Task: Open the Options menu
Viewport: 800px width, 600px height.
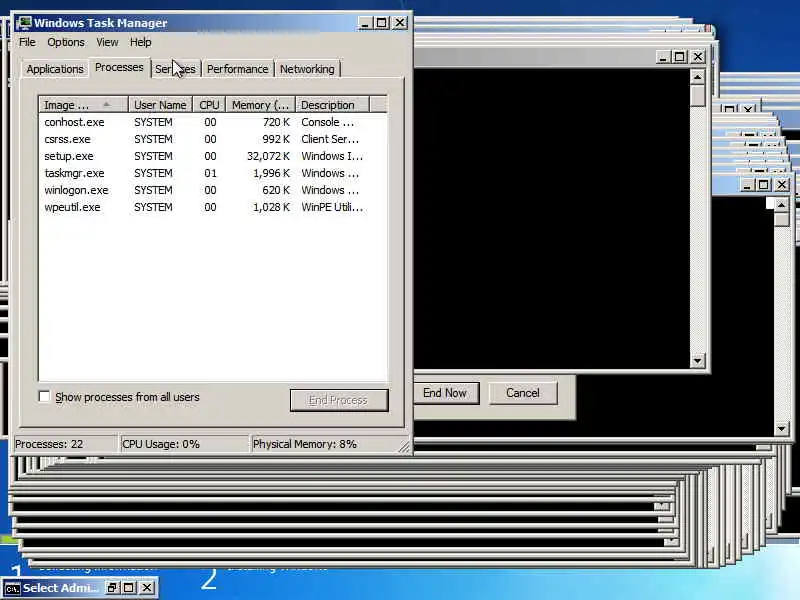Action: pyautogui.click(x=66, y=42)
